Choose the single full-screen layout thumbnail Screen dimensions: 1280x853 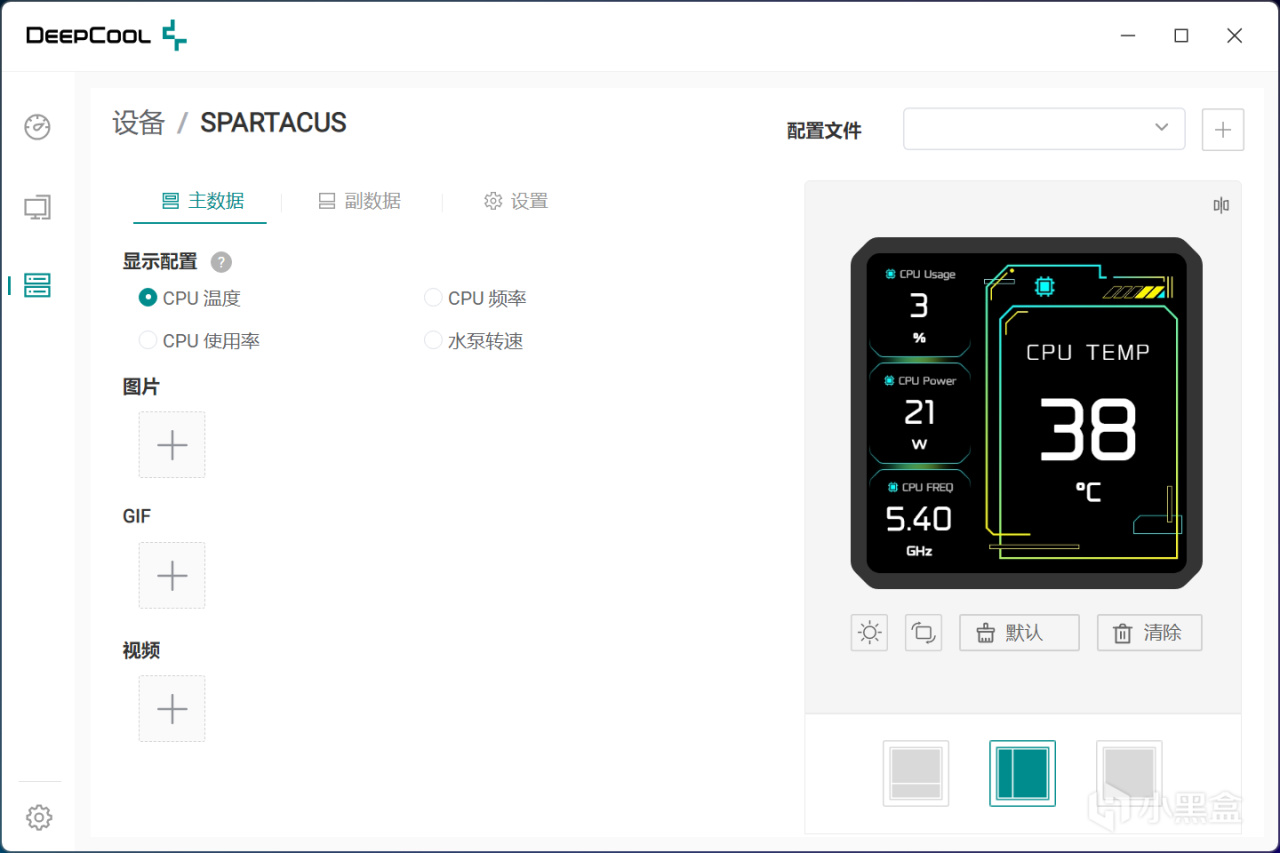coord(1129,773)
